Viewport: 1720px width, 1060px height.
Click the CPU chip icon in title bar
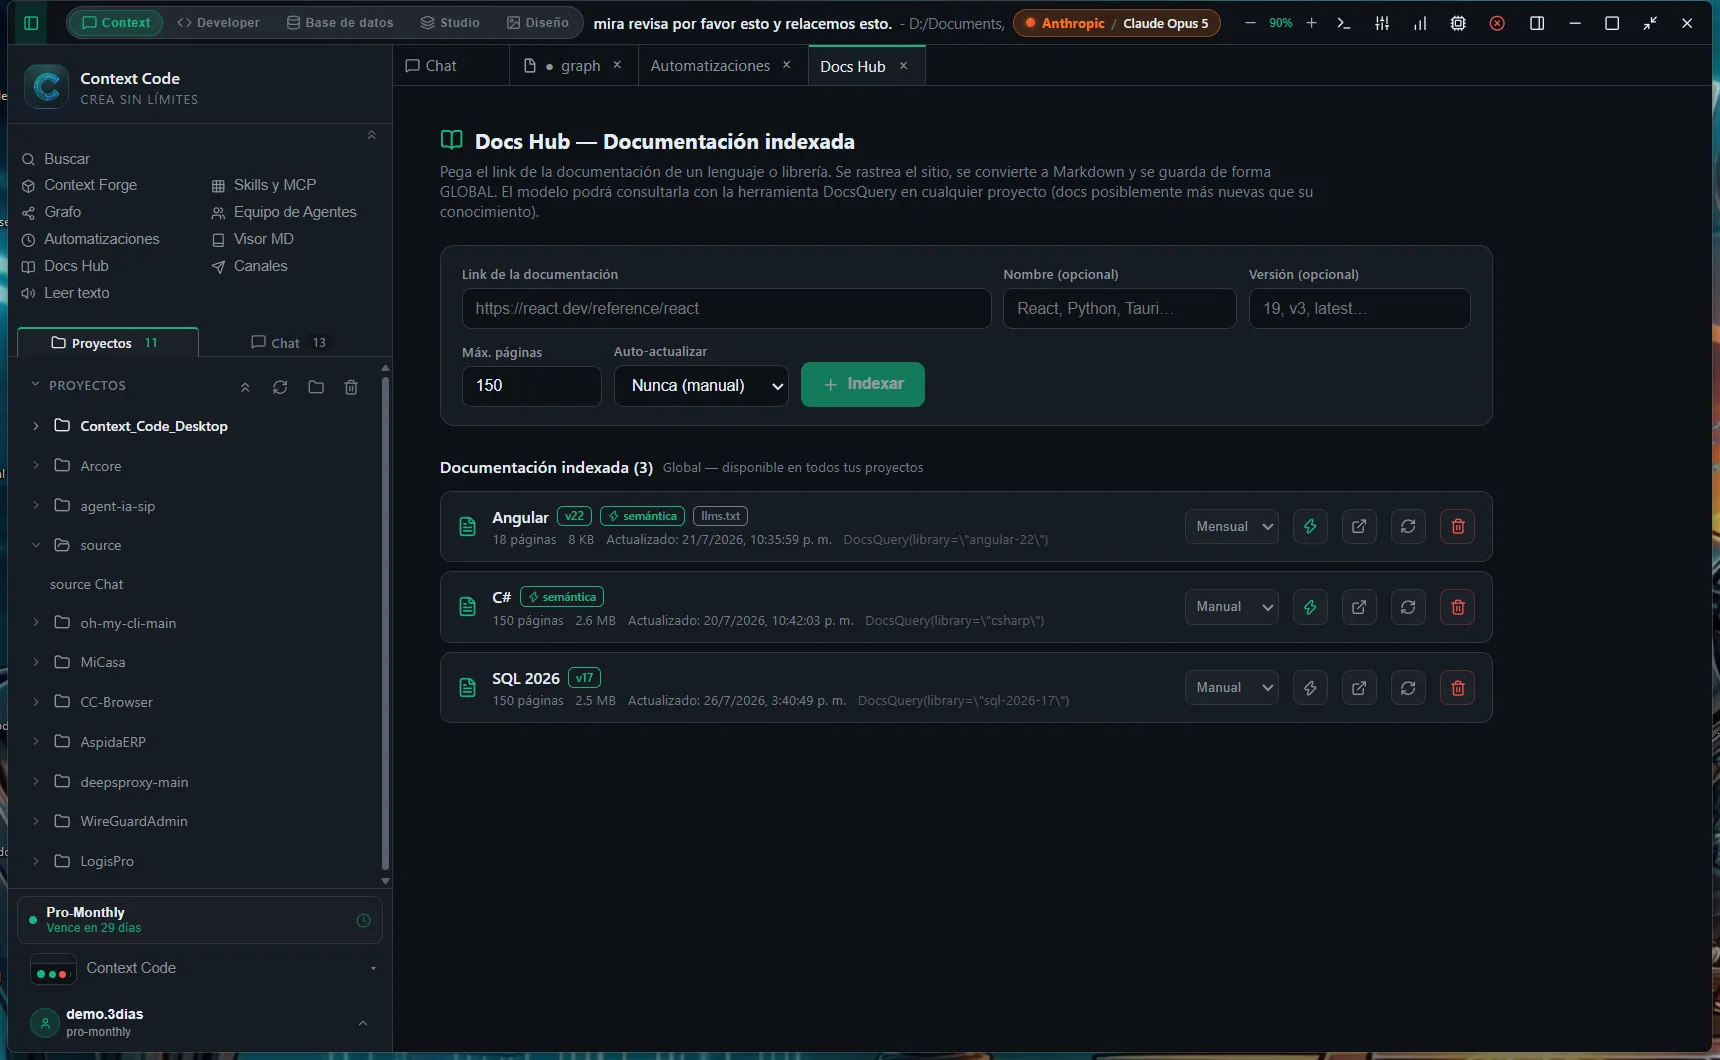point(1458,23)
